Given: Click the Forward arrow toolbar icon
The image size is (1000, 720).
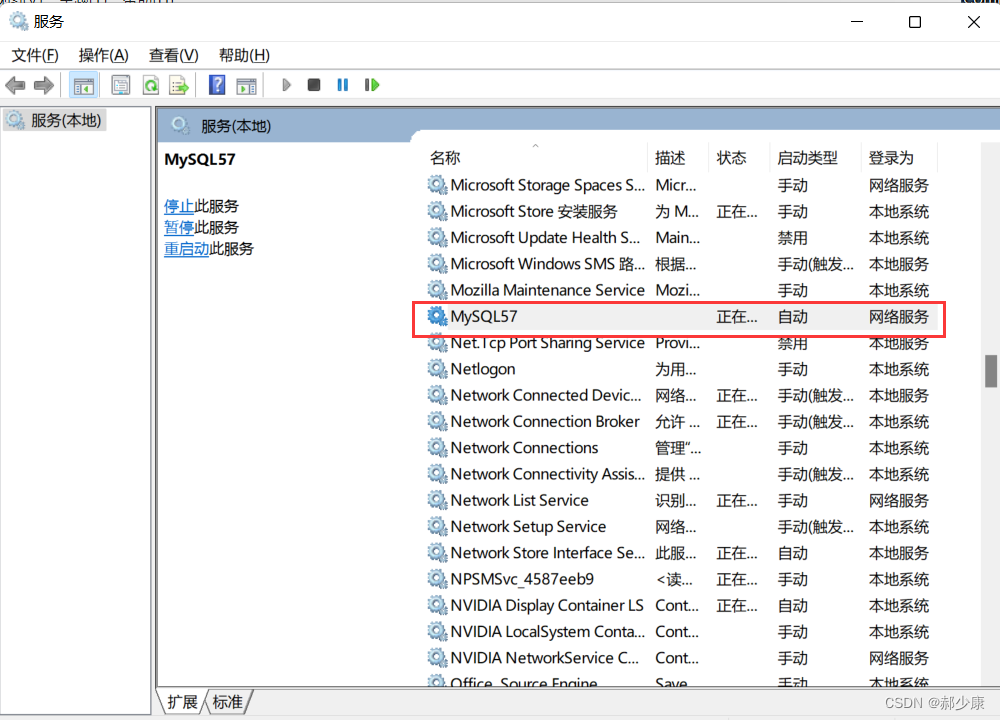Looking at the screenshot, I should point(43,85).
